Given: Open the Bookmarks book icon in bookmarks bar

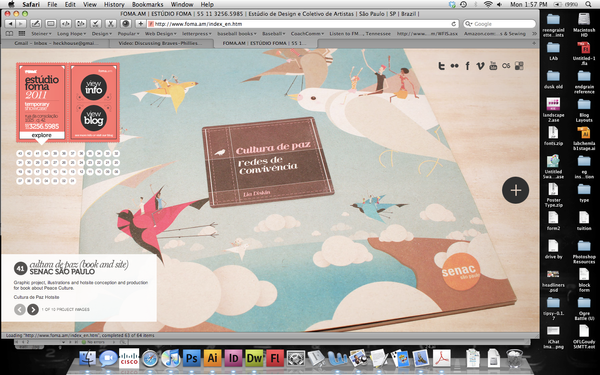Looking at the screenshot, I should (10, 34).
